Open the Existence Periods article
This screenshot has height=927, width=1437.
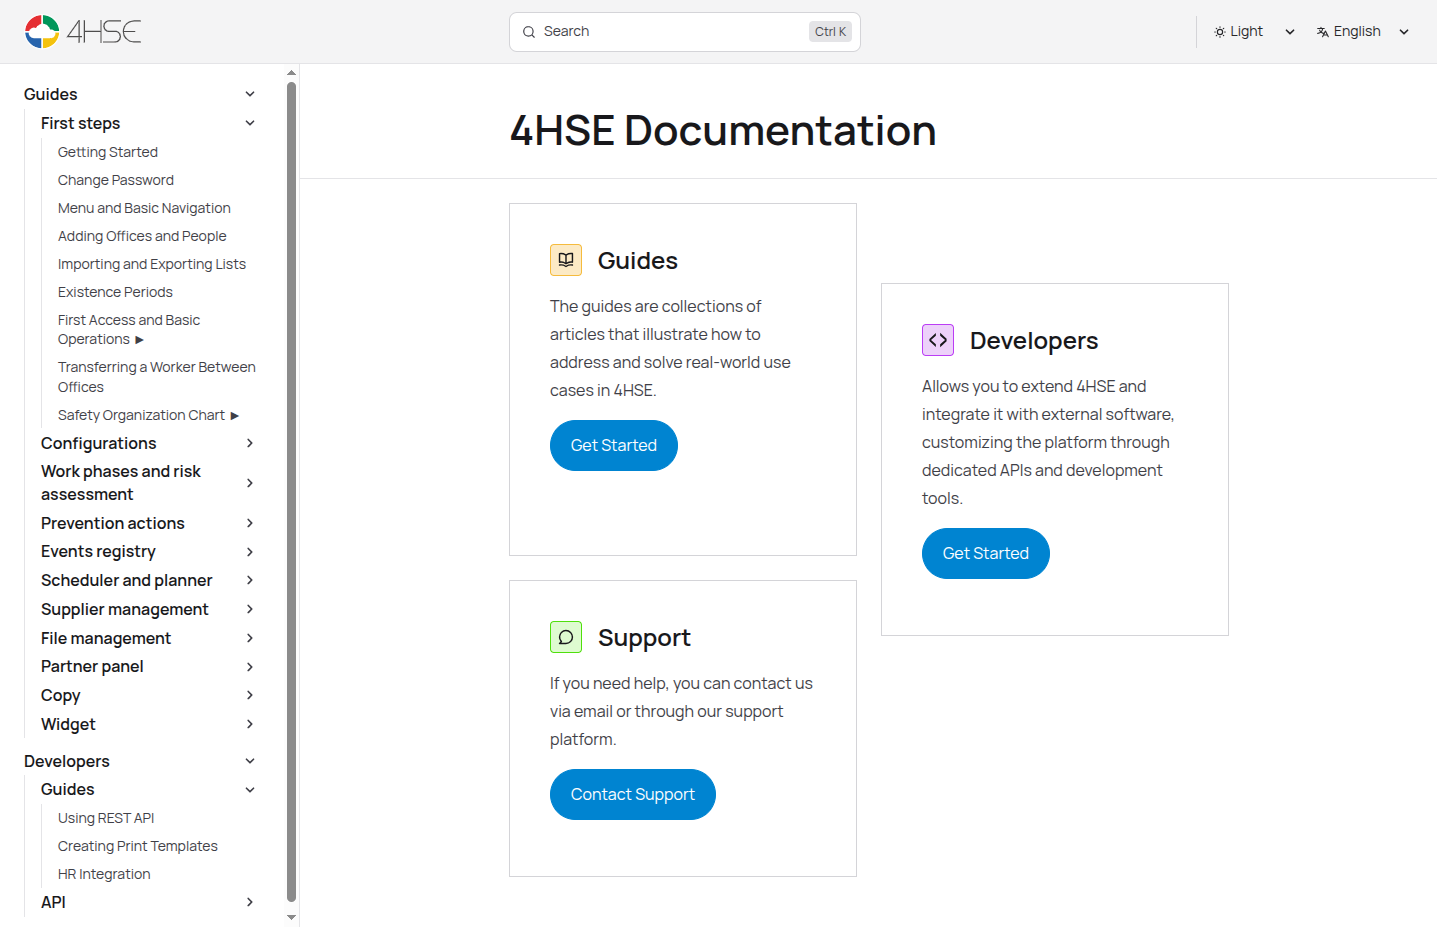pos(115,292)
